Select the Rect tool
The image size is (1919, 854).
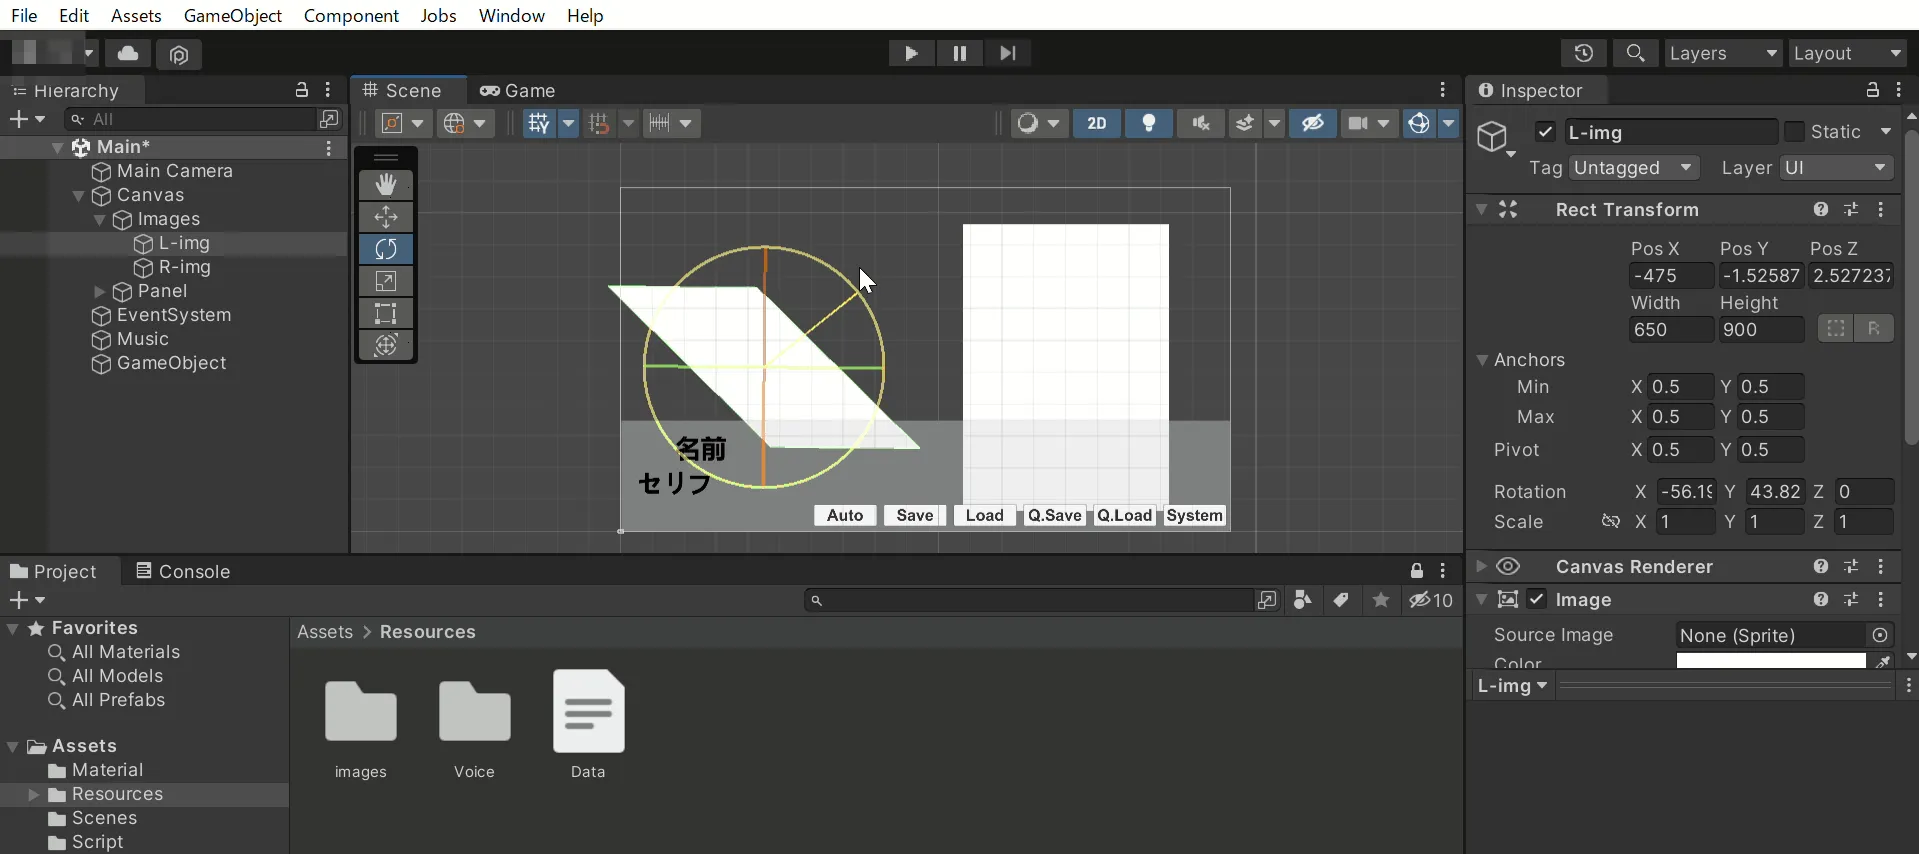[386, 313]
